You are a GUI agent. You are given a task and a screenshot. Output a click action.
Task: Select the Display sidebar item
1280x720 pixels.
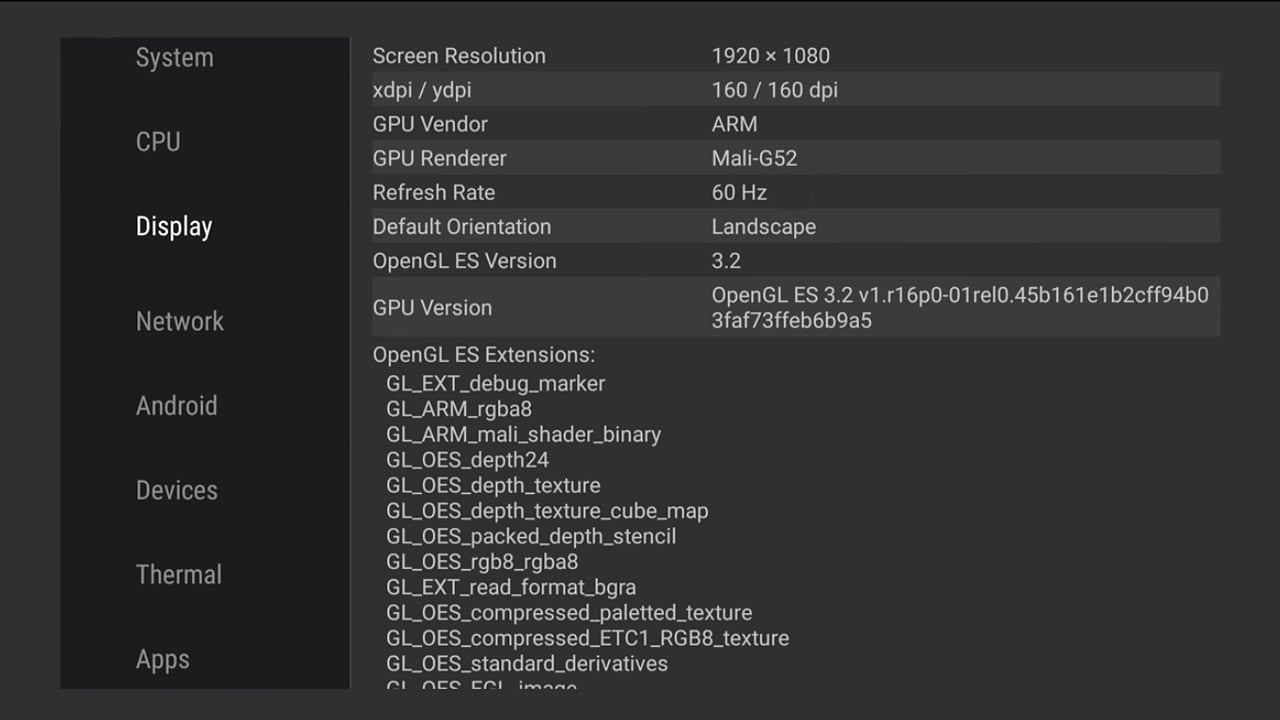(x=174, y=227)
